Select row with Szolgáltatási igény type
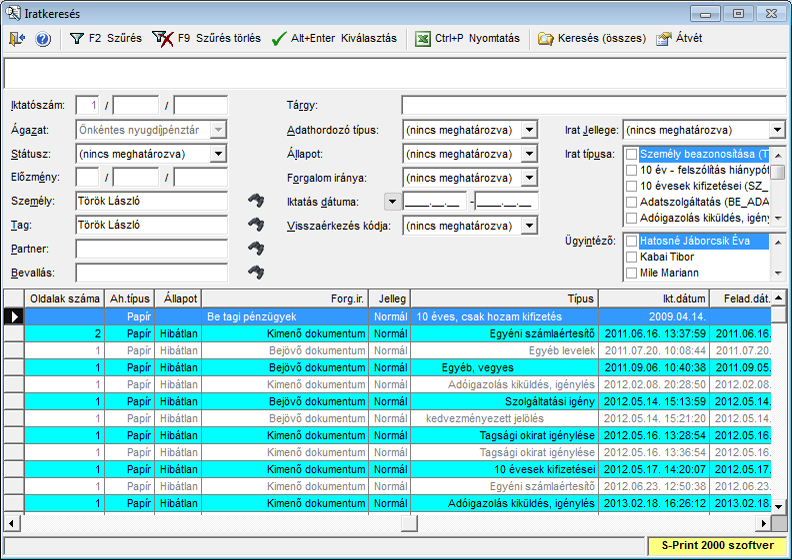The height and width of the screenshot is (560, 792). (388, 401)
